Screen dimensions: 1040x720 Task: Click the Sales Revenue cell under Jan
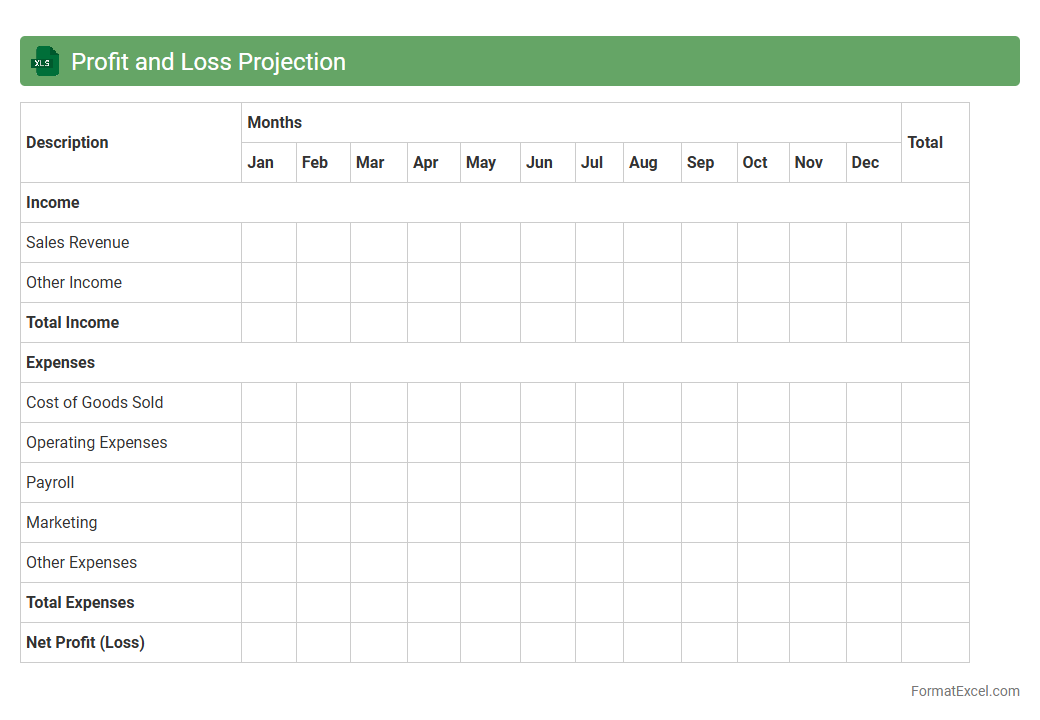click(x=269, y=242)
